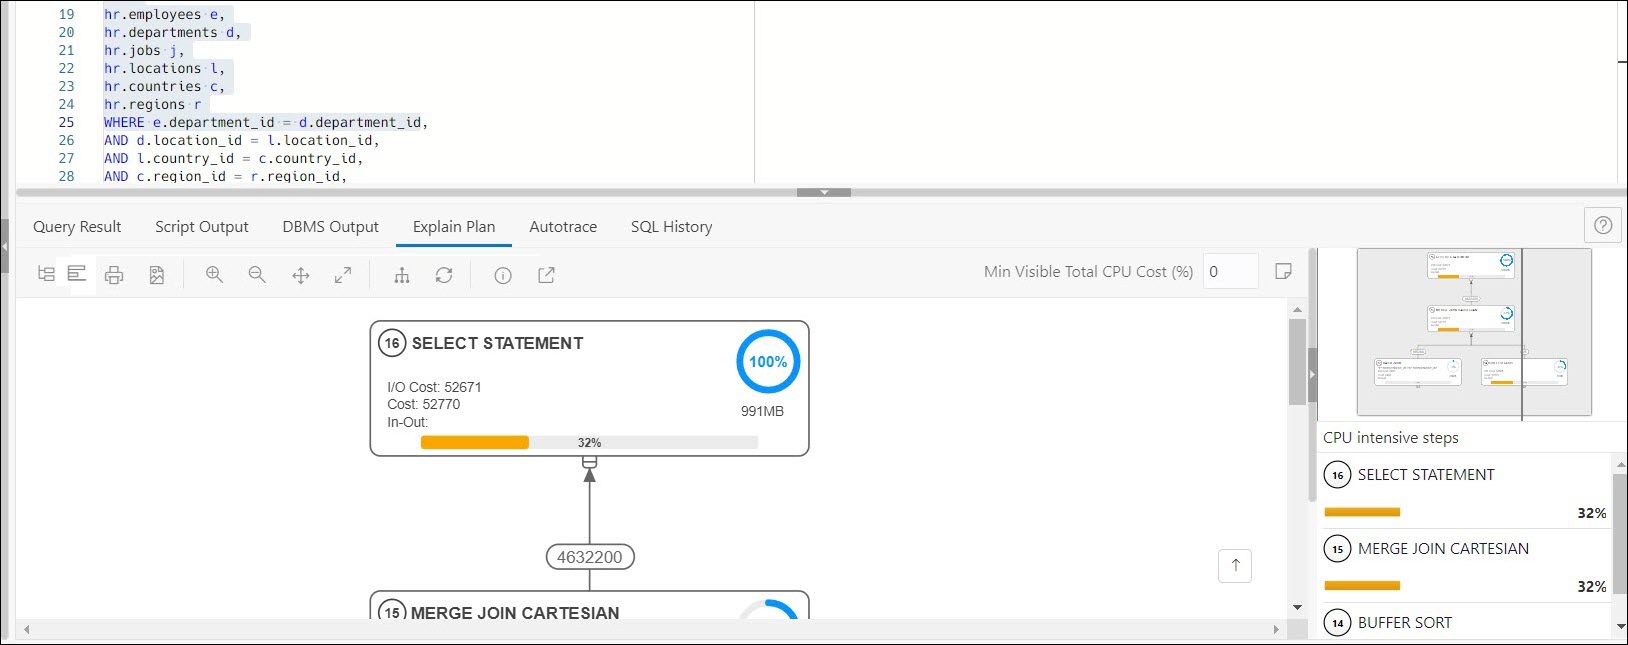Select BUFFER SORT in CPU steps list
1628x645 pixels.
tap(1405, 623)
